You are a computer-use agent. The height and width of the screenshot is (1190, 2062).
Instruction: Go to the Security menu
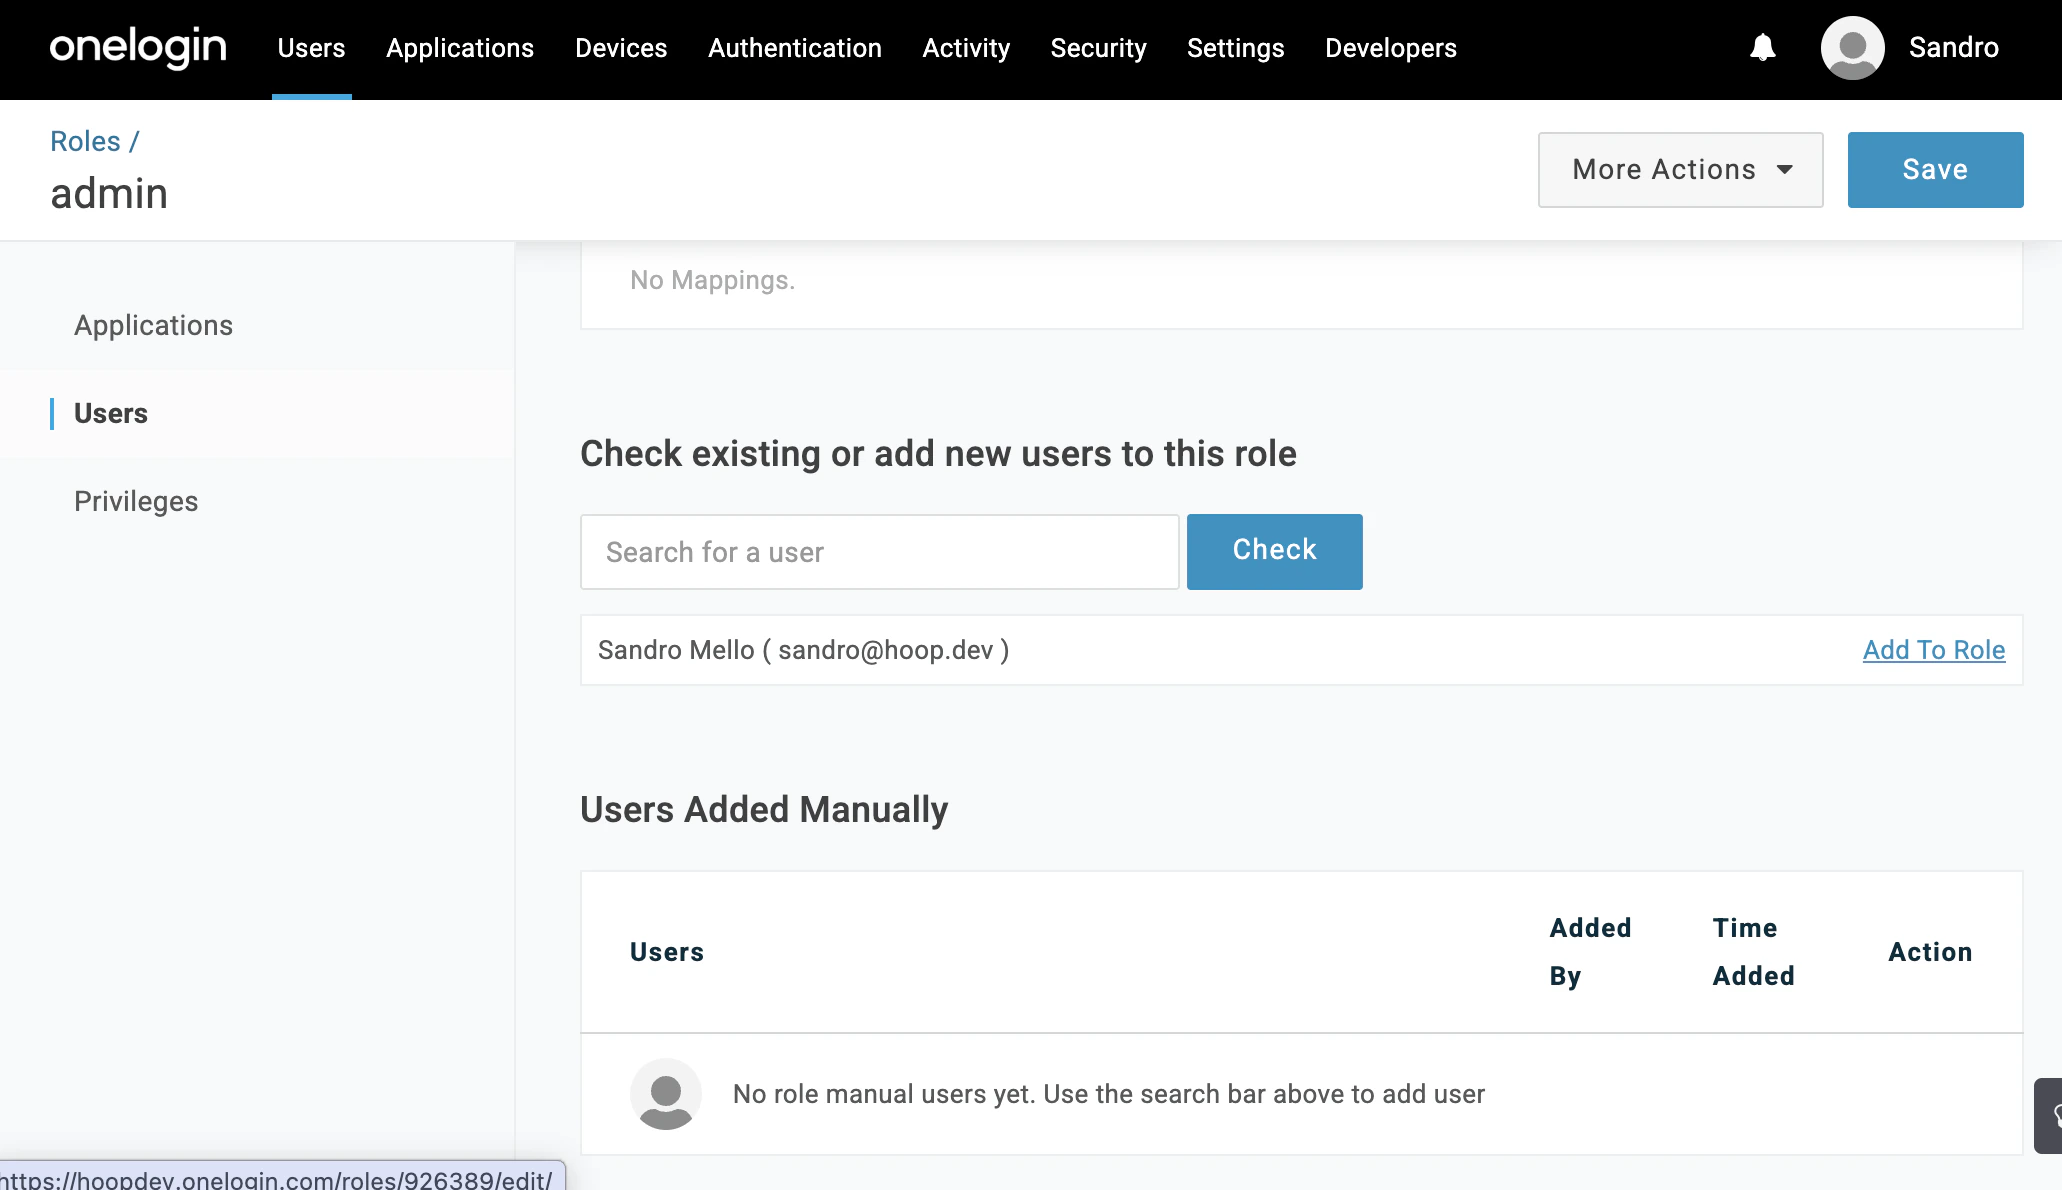(1098, 48)
